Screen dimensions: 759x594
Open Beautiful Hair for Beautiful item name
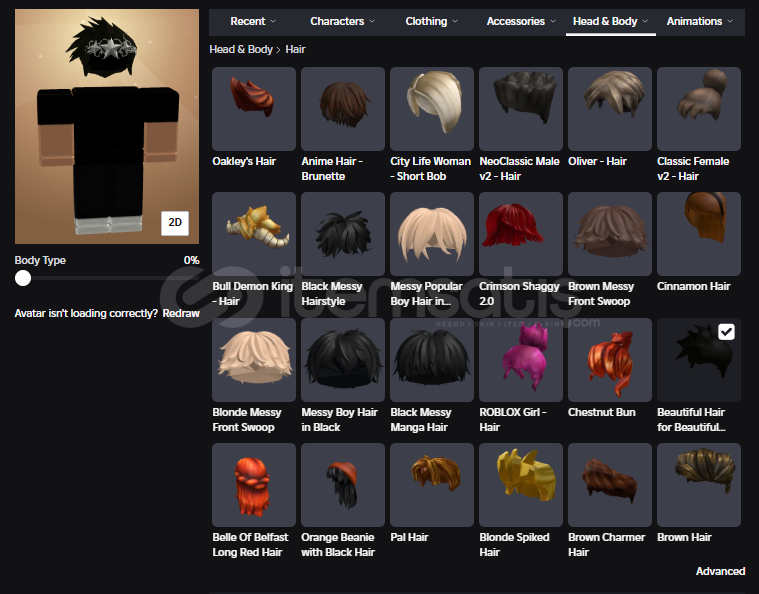point(691,420)
